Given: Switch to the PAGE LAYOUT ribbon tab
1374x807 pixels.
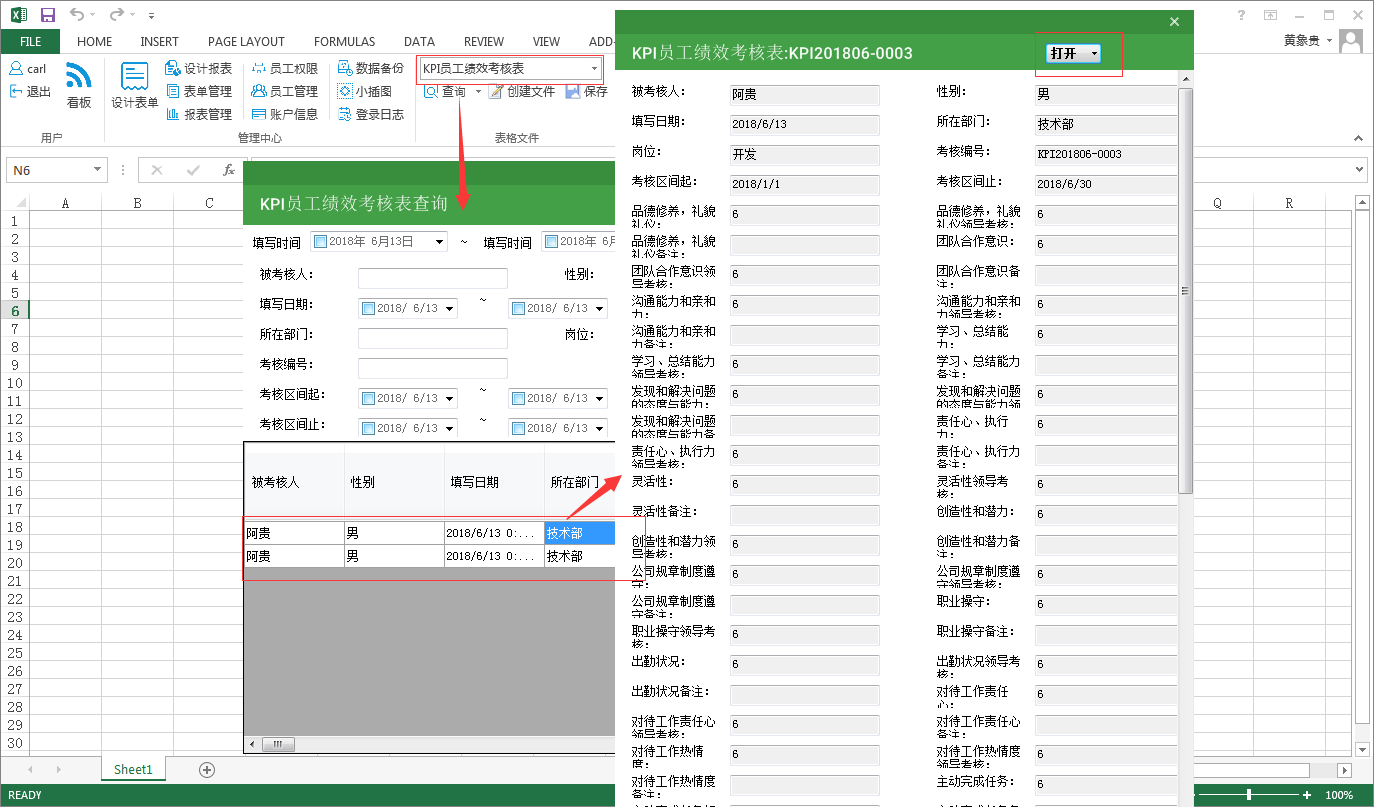Looking at the screenshot, I should (246, 42).
